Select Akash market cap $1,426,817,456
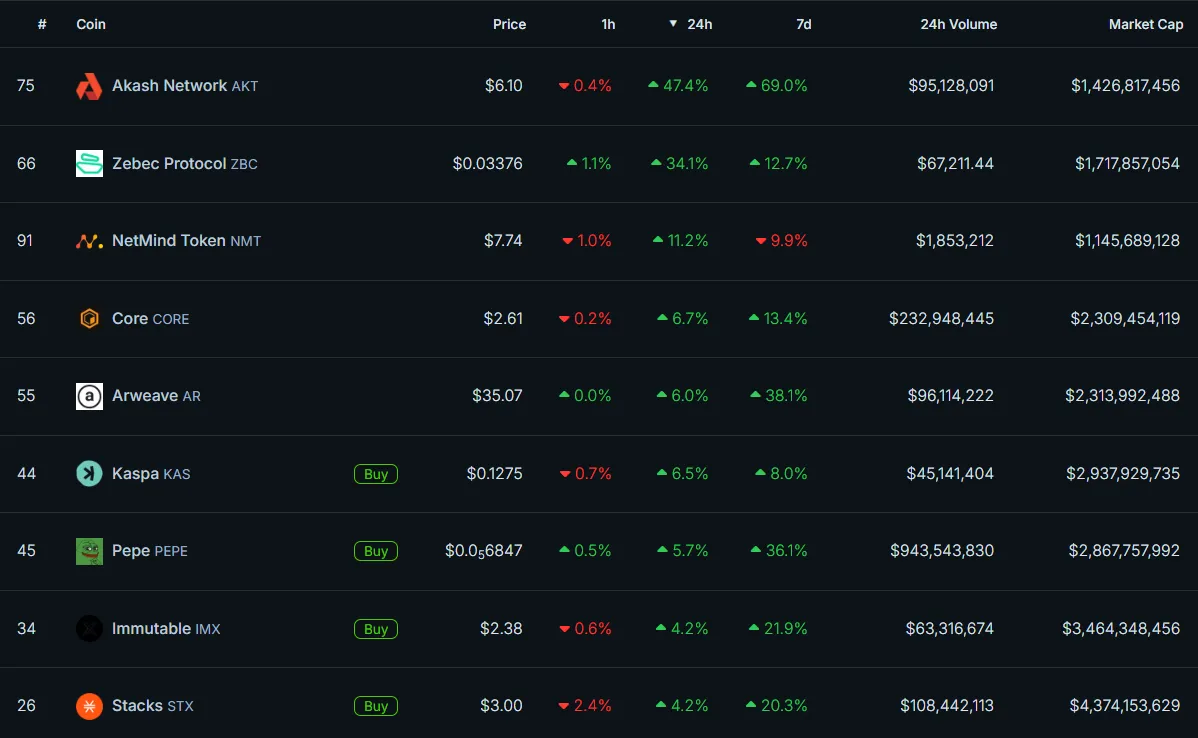This screenshot has height=738, width=1198. (x=1125, y=86)
